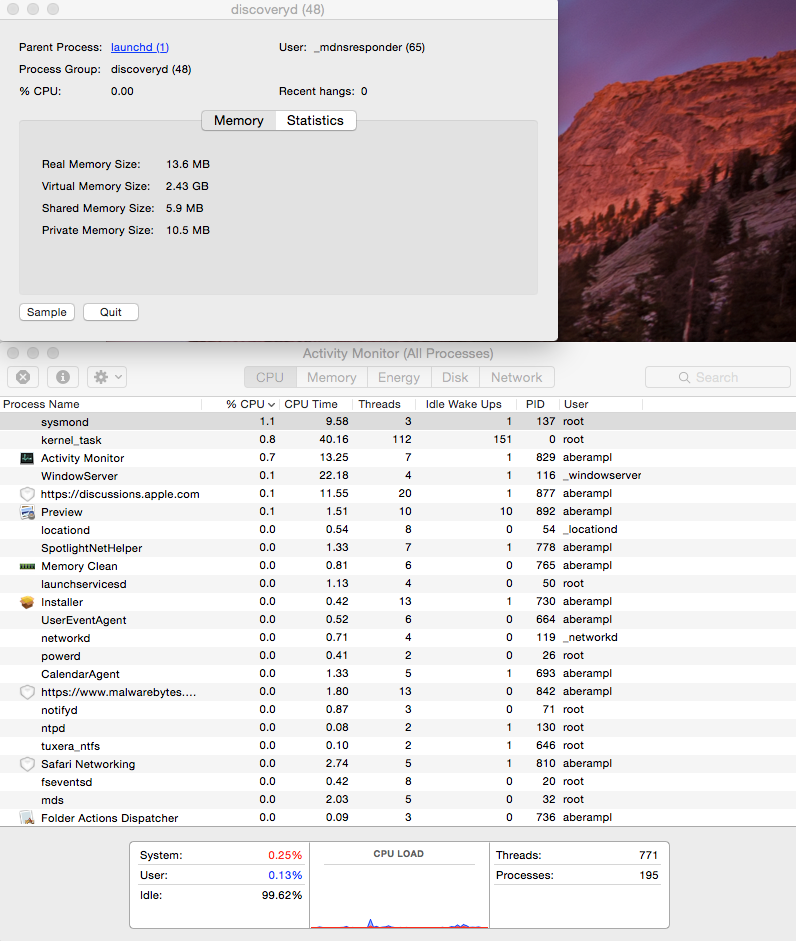Screen dimensions: 796x941
Task: Click the Search input field
Action: click(x=717, y=377)
